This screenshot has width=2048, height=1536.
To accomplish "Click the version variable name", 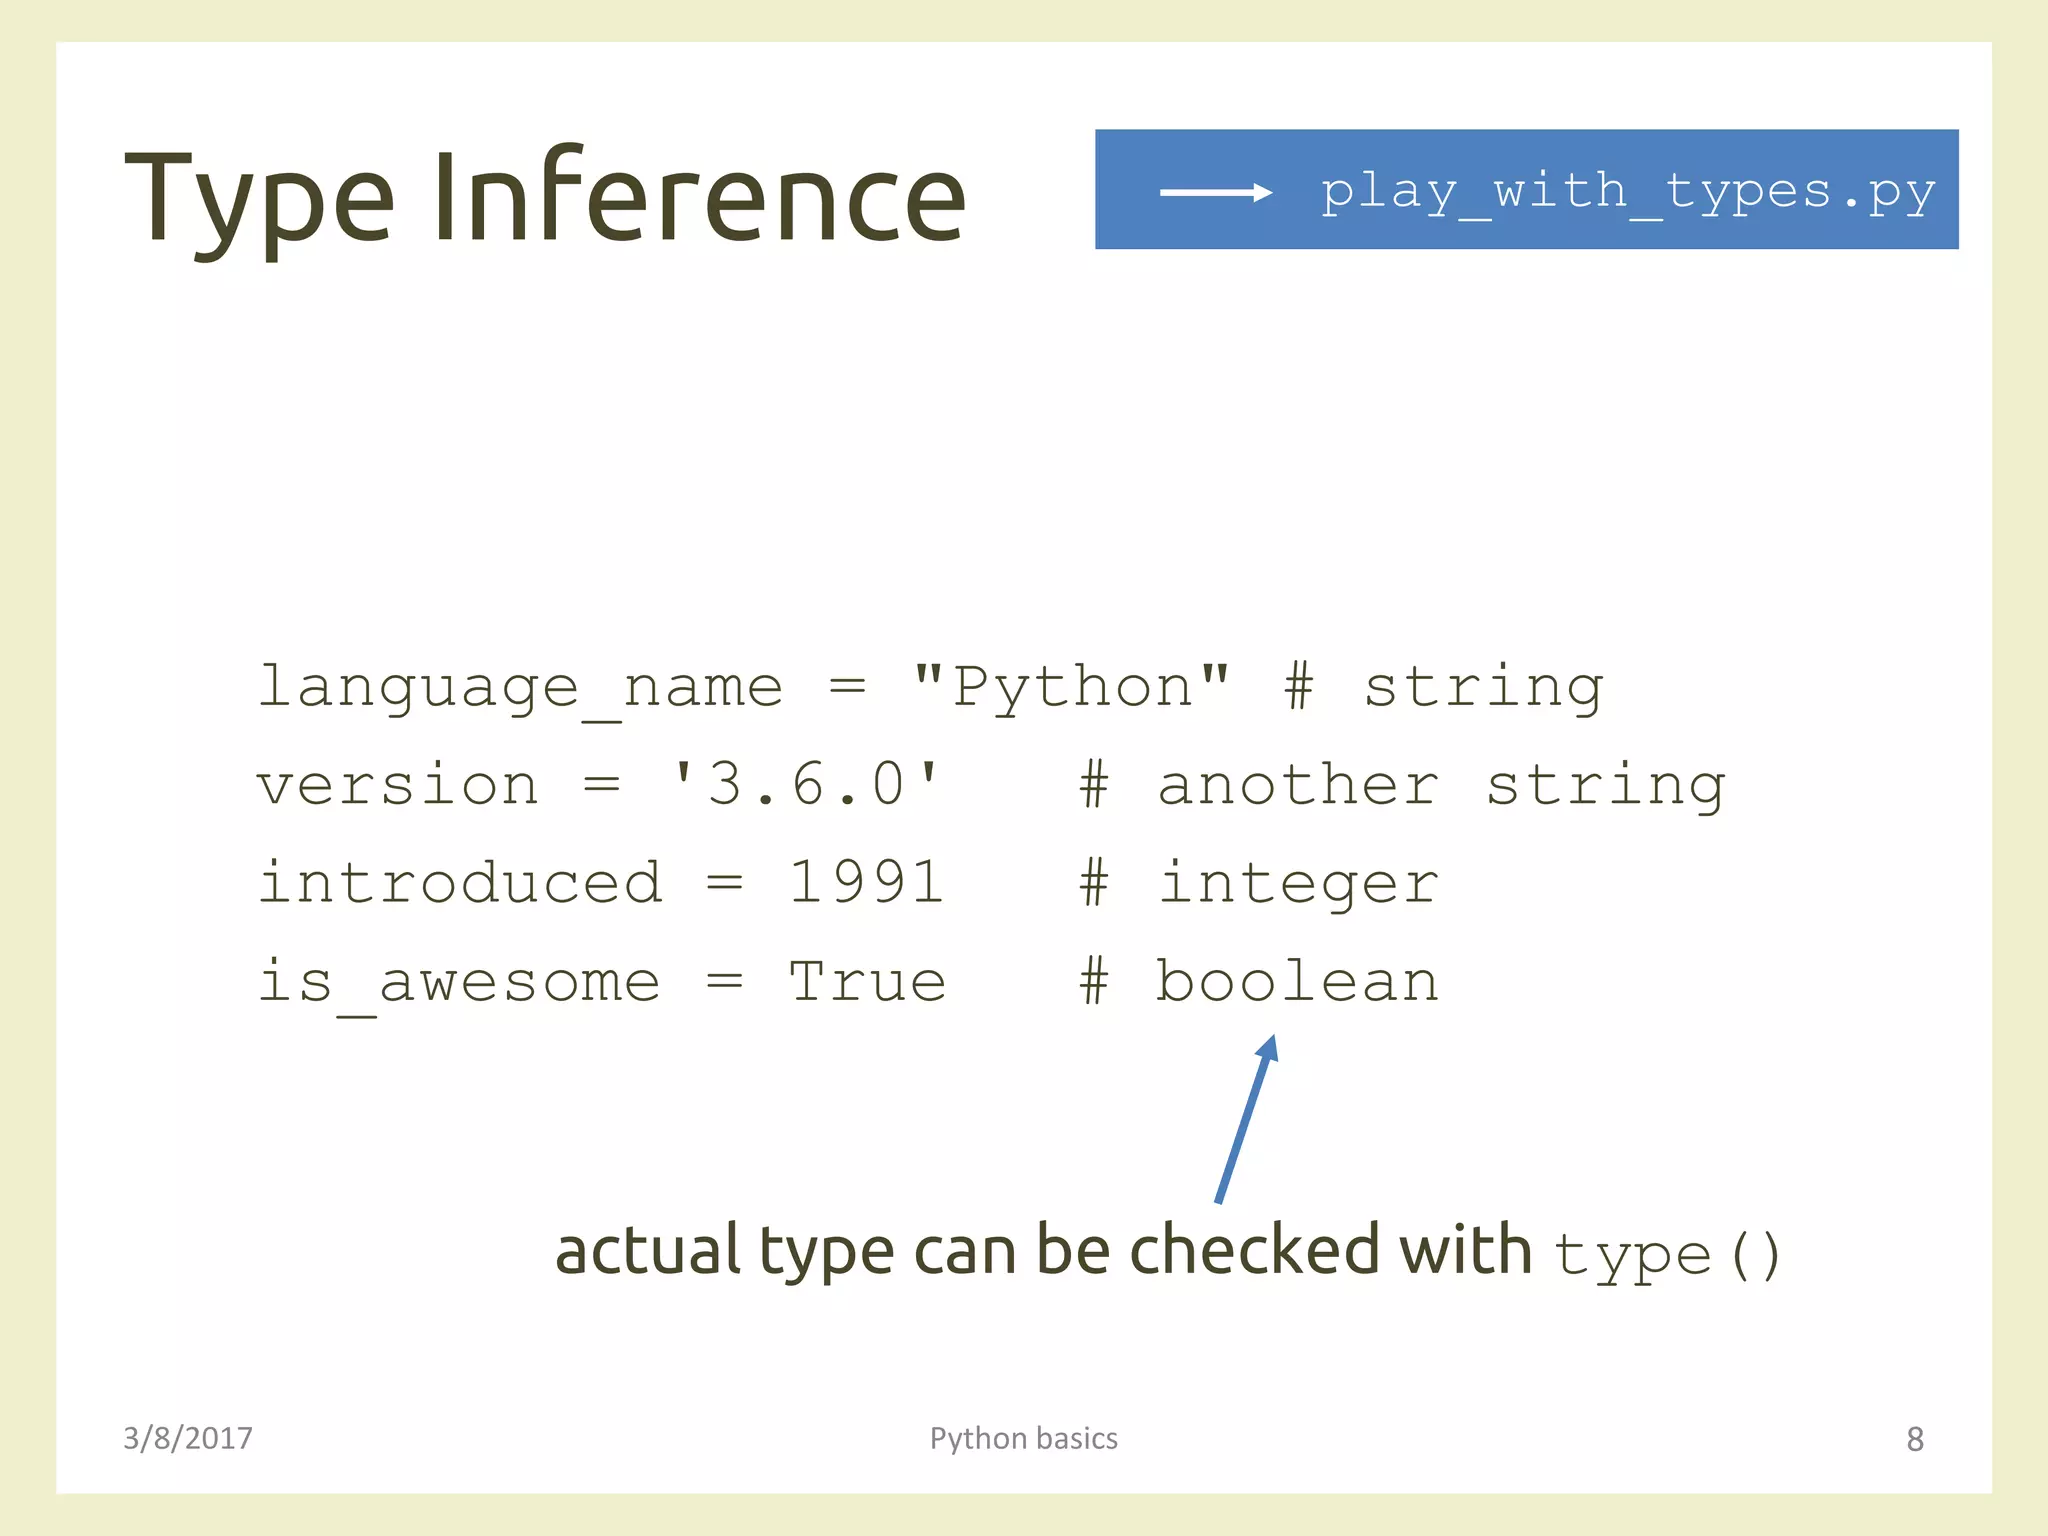I will pyautogui.click(x=398, y=785).
